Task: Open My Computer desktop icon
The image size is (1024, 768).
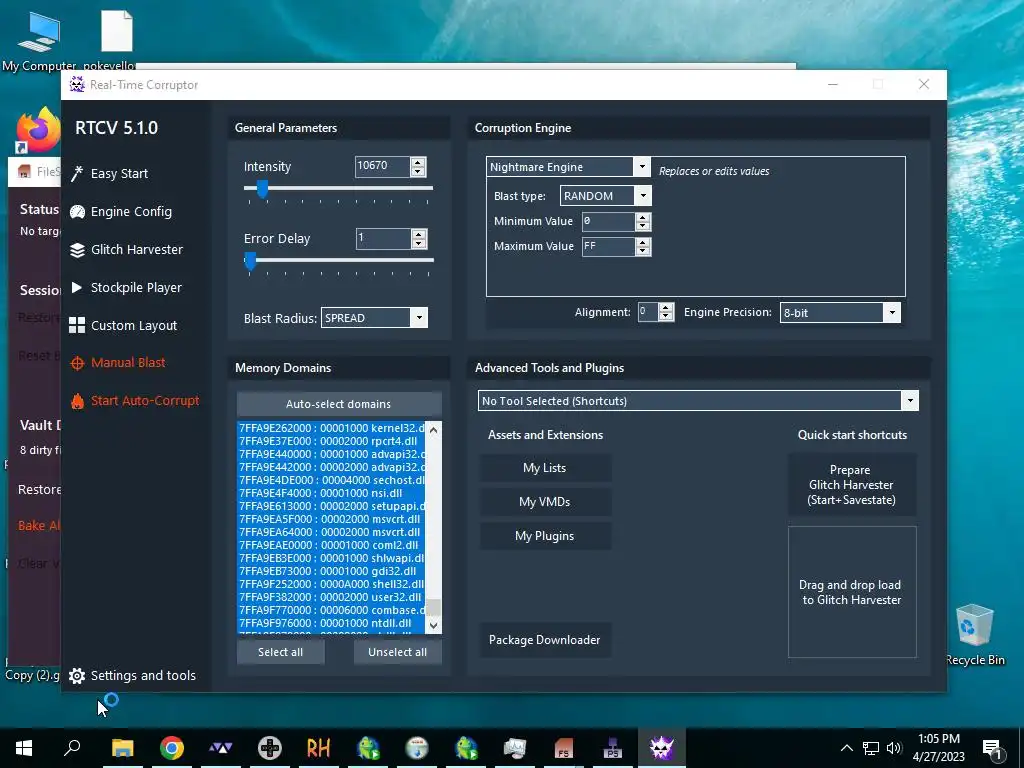Action: click(39, 42)
